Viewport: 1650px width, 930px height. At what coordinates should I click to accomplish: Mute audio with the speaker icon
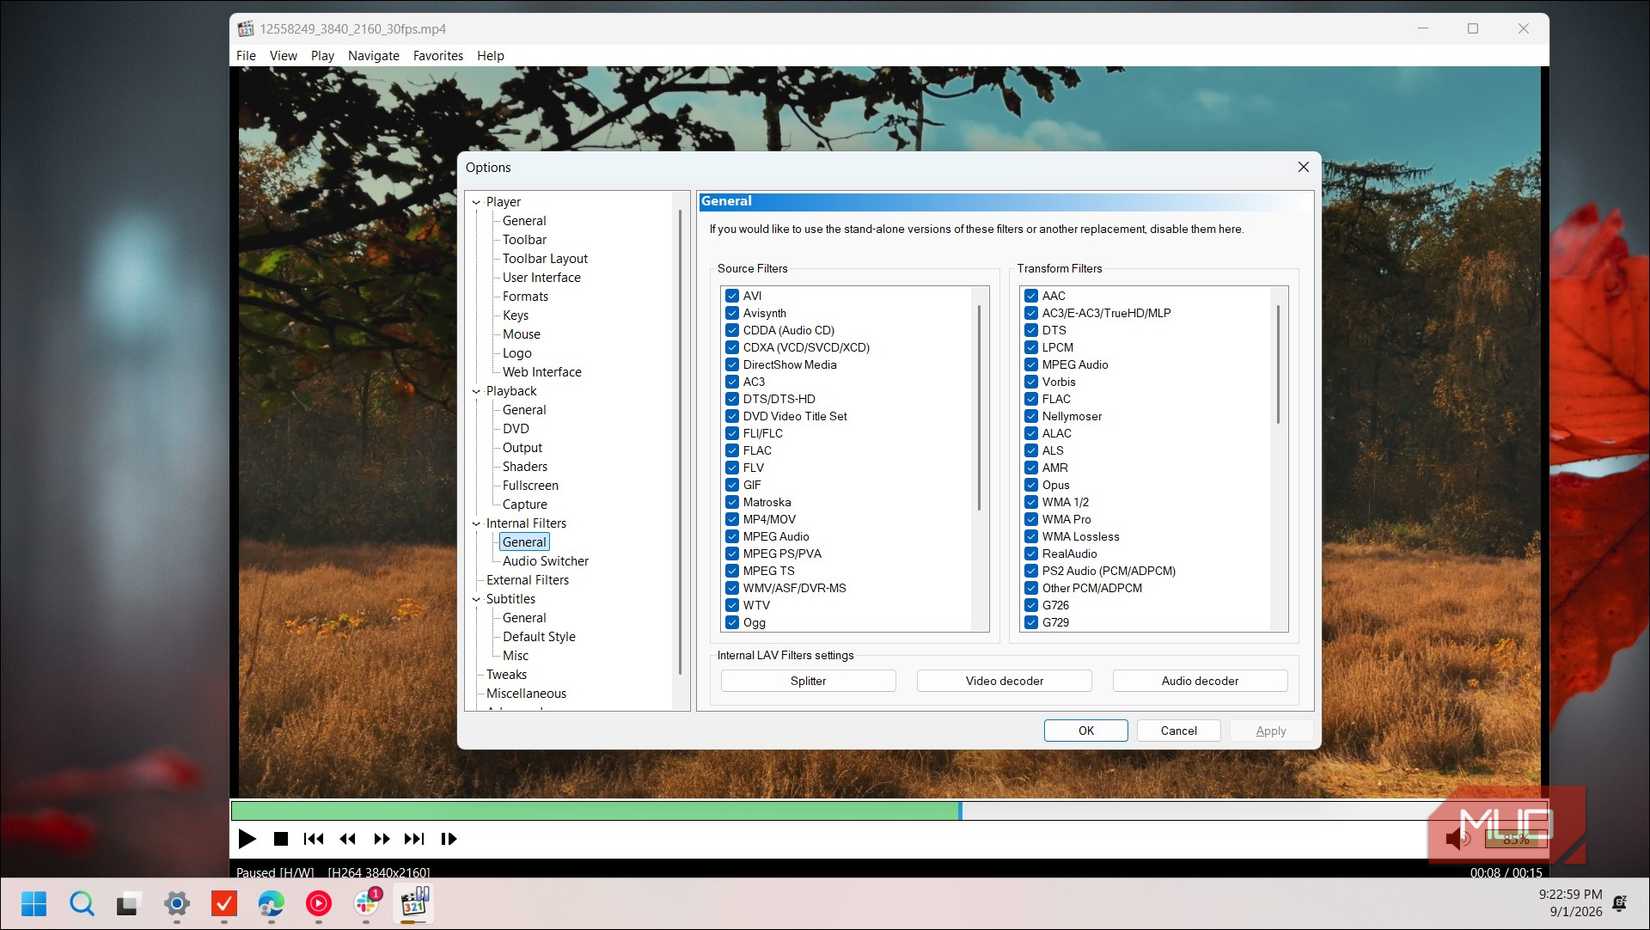[1457, 839]
